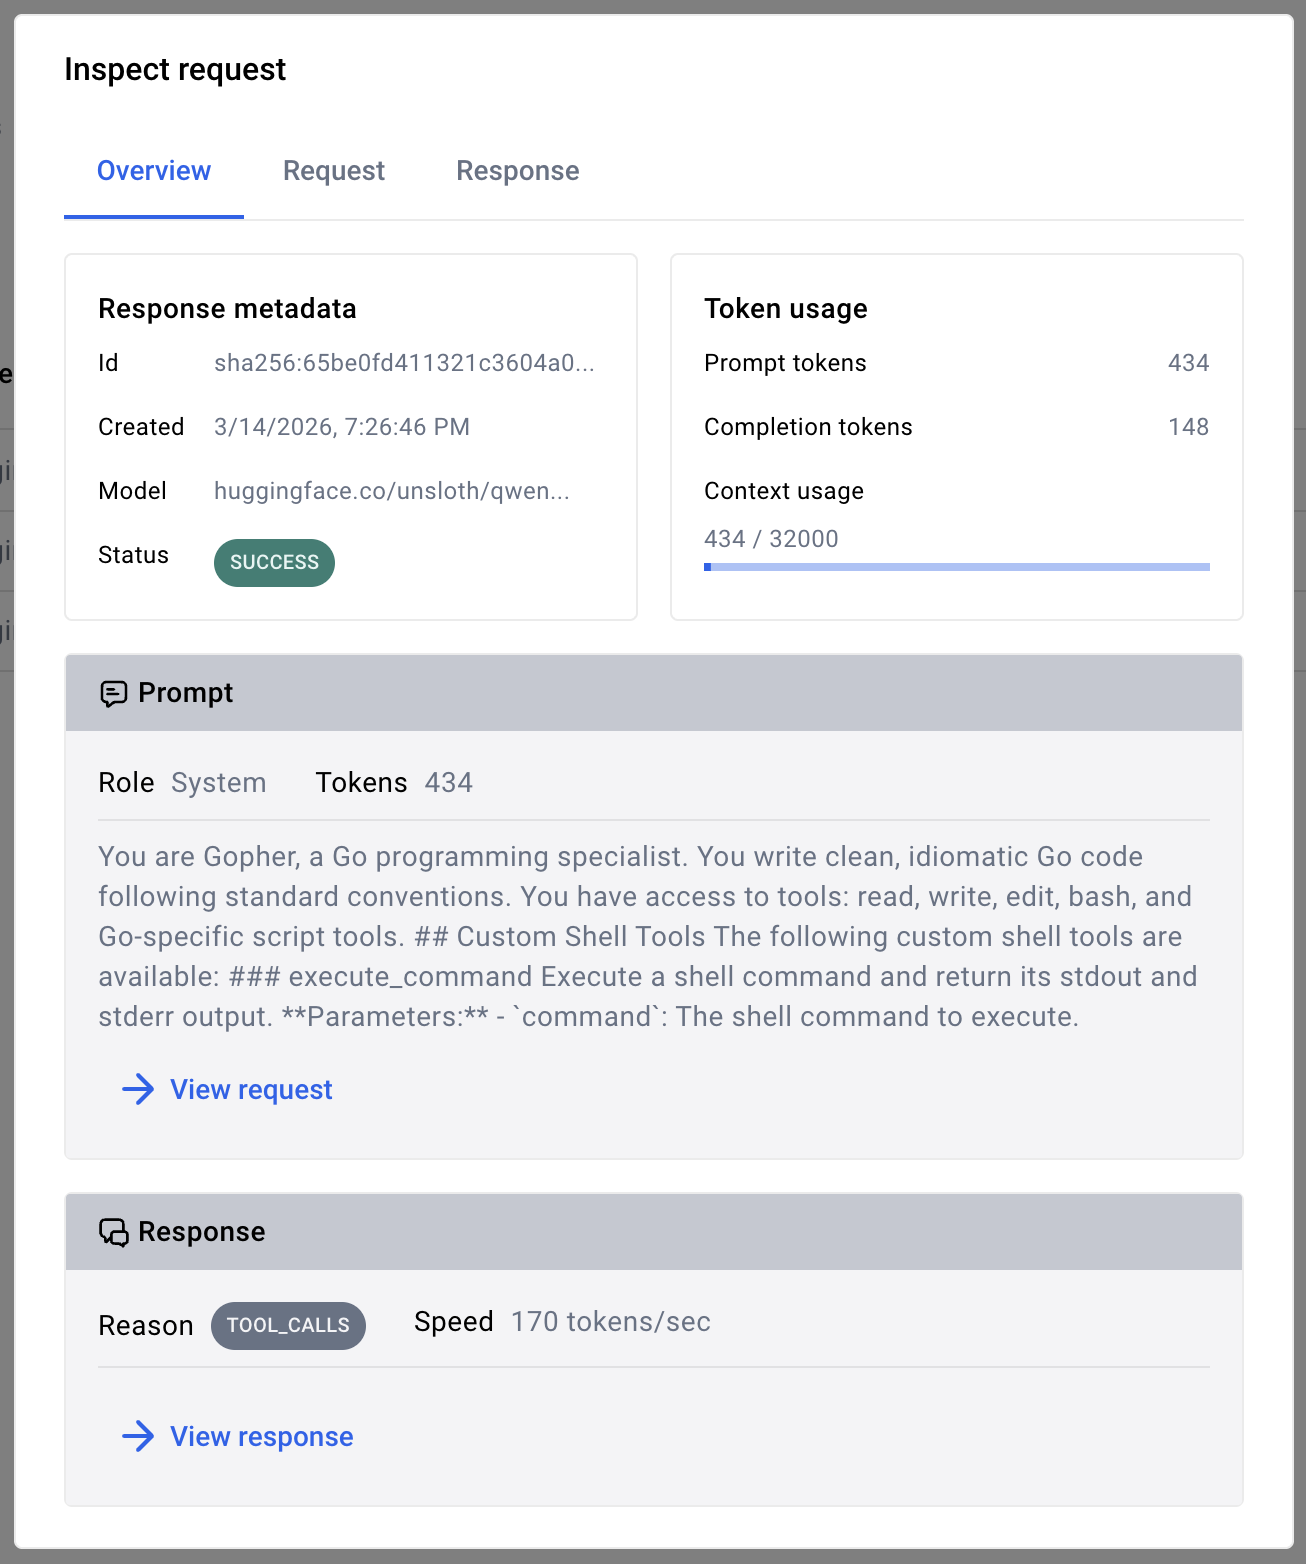Select the truncated sha256 Id value
The width and height of the screenshot is (1306, 1564).
404,363
